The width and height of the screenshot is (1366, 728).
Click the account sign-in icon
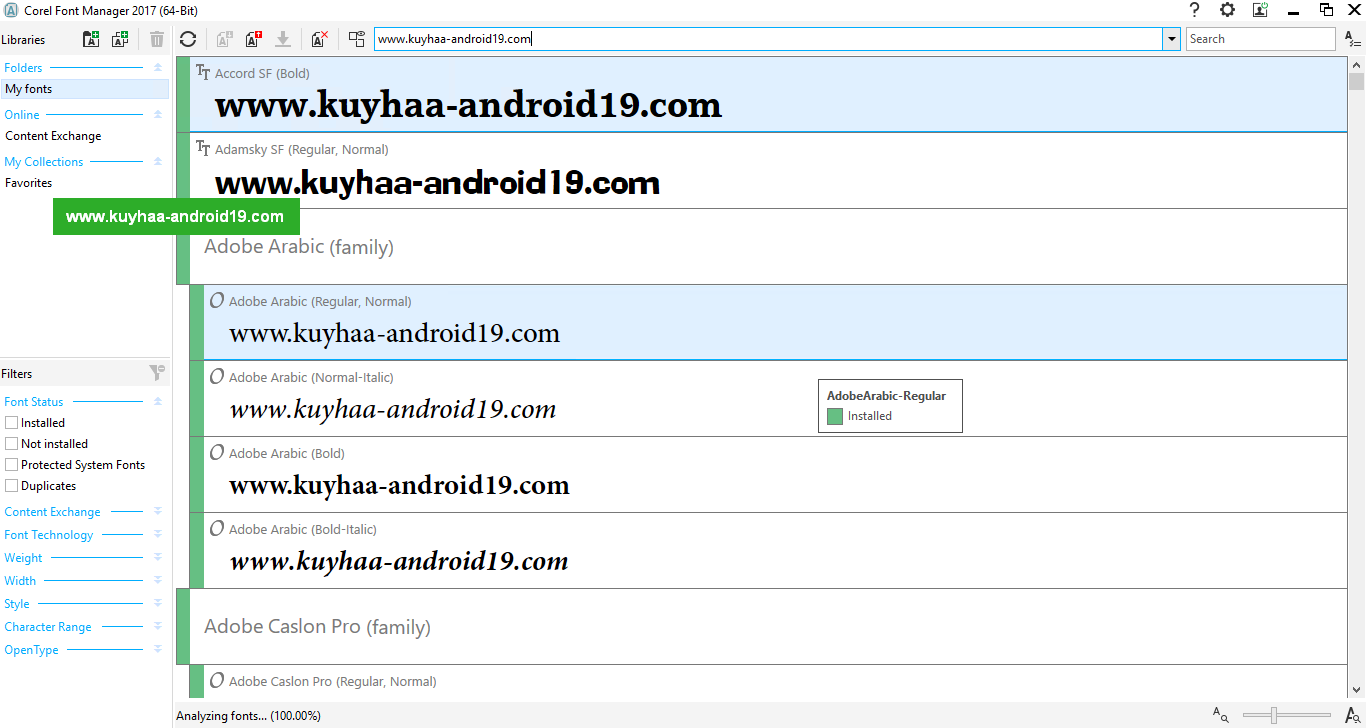tap(1260, 10)
